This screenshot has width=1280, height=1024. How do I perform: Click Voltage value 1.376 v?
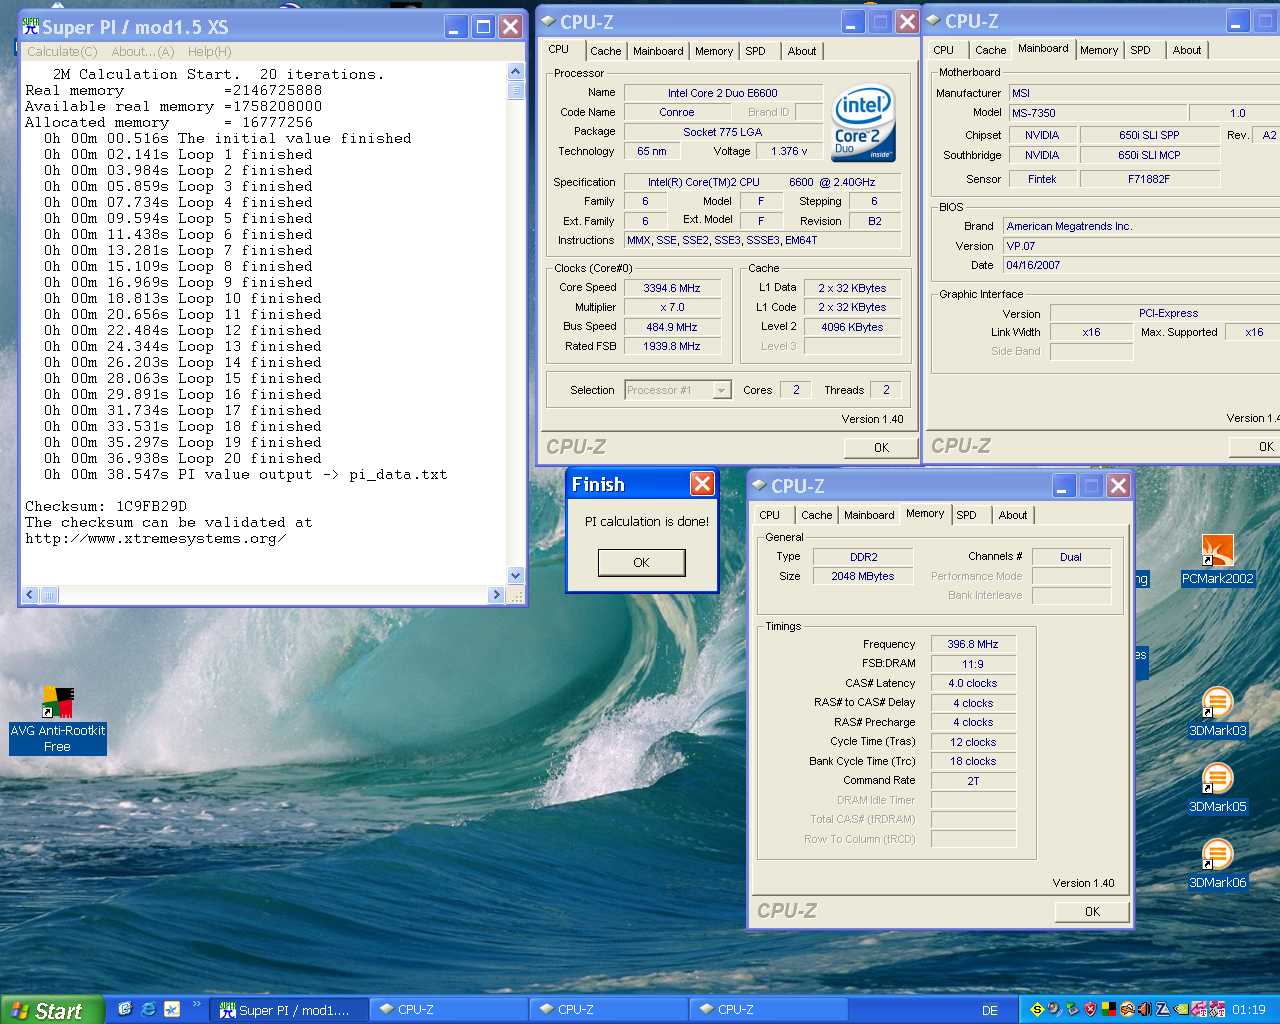789,151
